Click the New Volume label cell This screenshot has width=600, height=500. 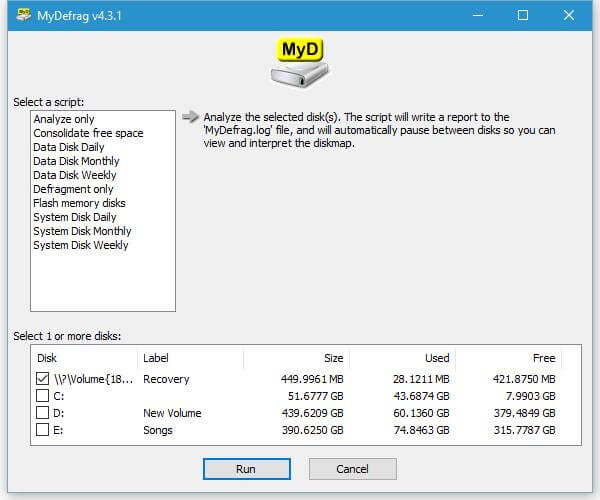pos(172,413)
